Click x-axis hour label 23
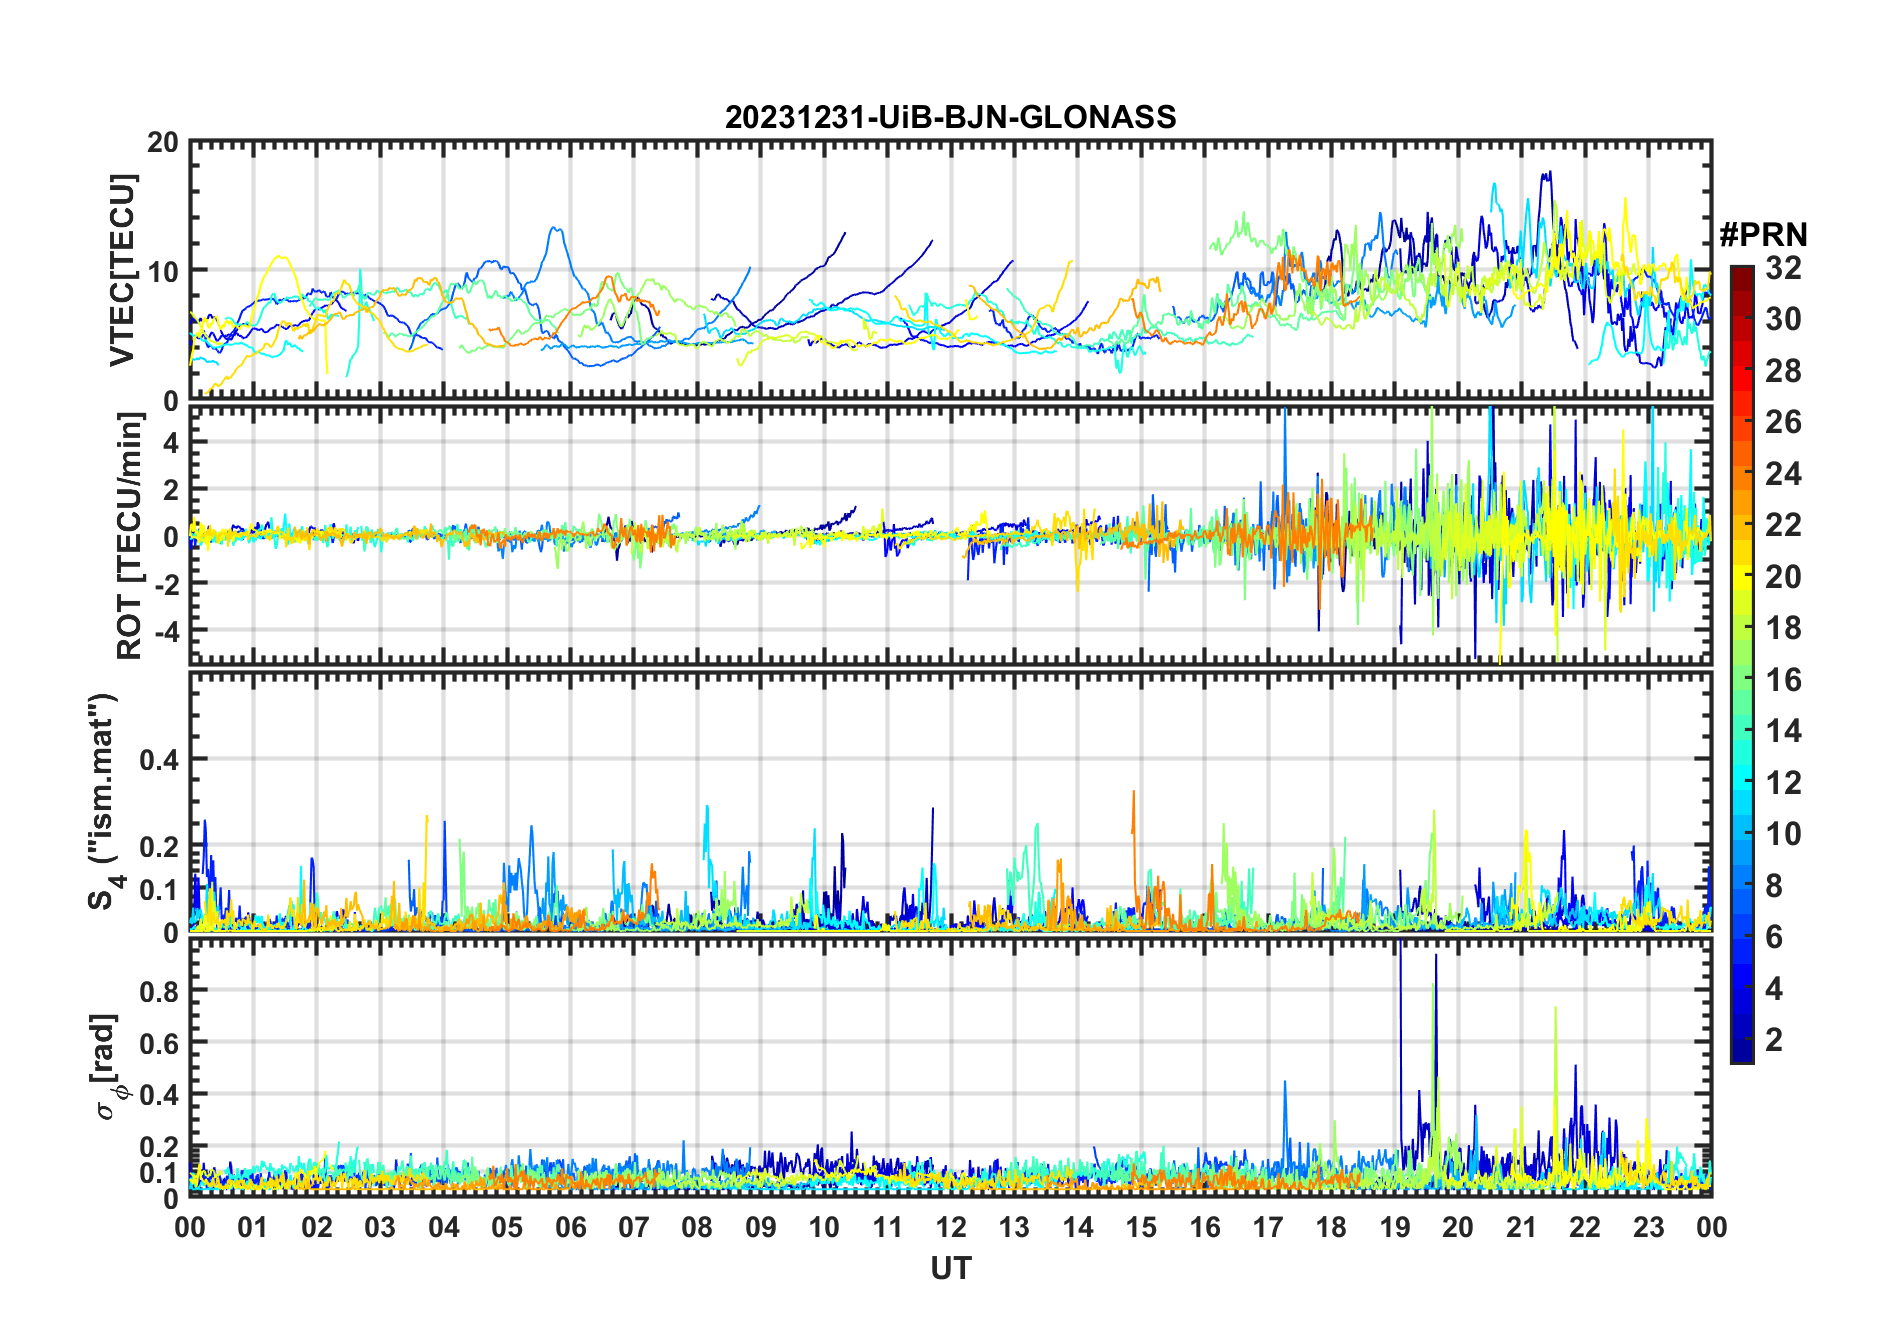1902x1330 pixels. (x=1648, y=1227)
